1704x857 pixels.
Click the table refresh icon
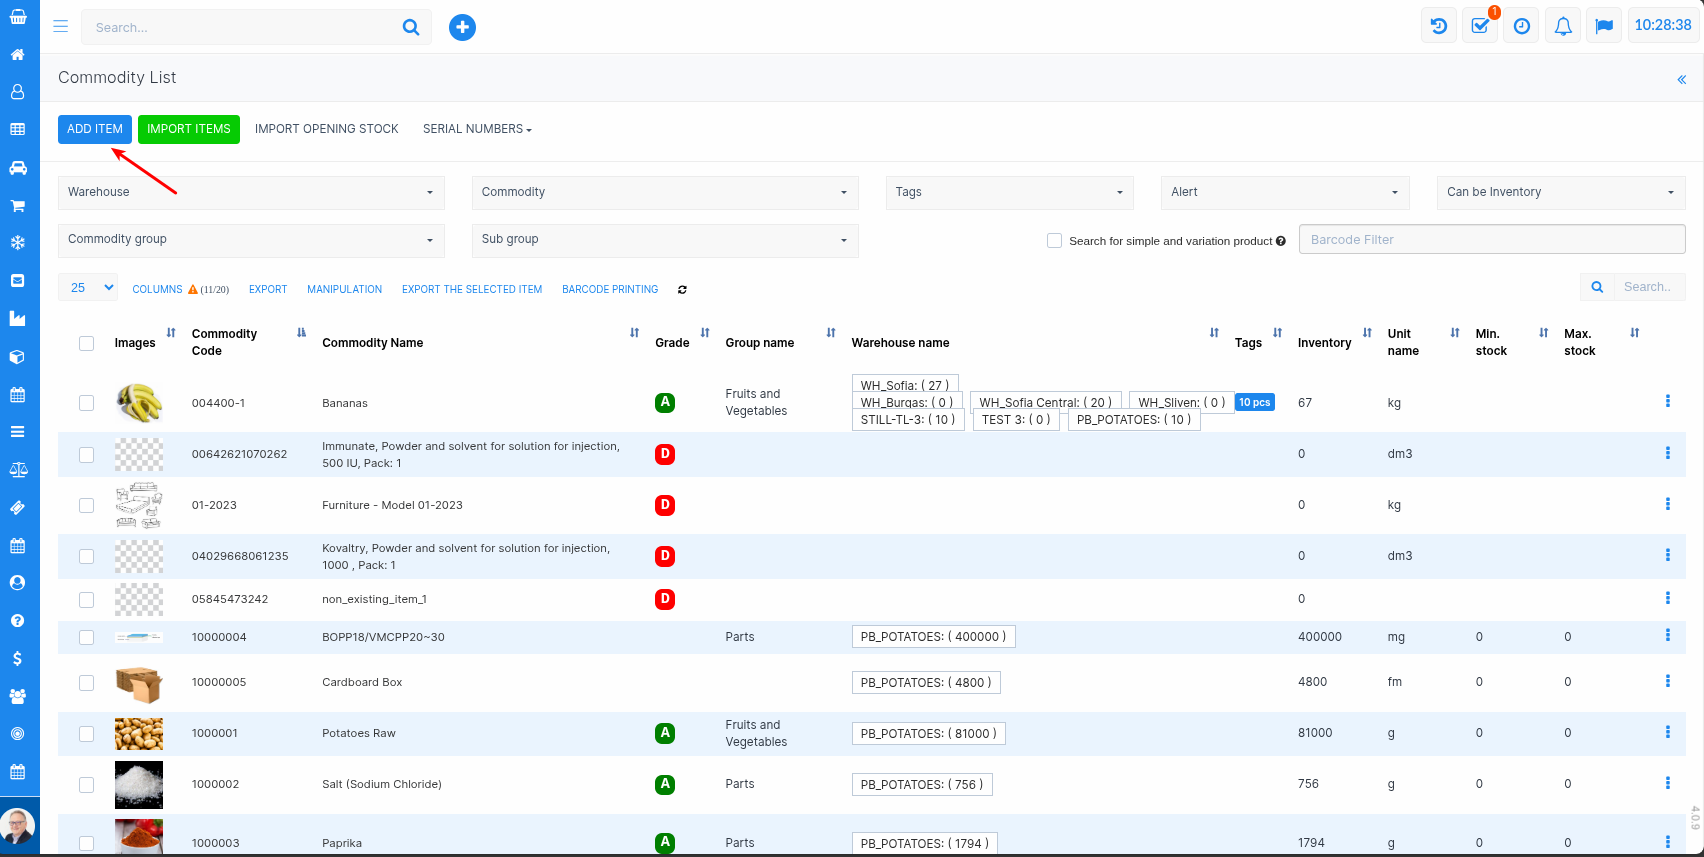click(682, 290)
